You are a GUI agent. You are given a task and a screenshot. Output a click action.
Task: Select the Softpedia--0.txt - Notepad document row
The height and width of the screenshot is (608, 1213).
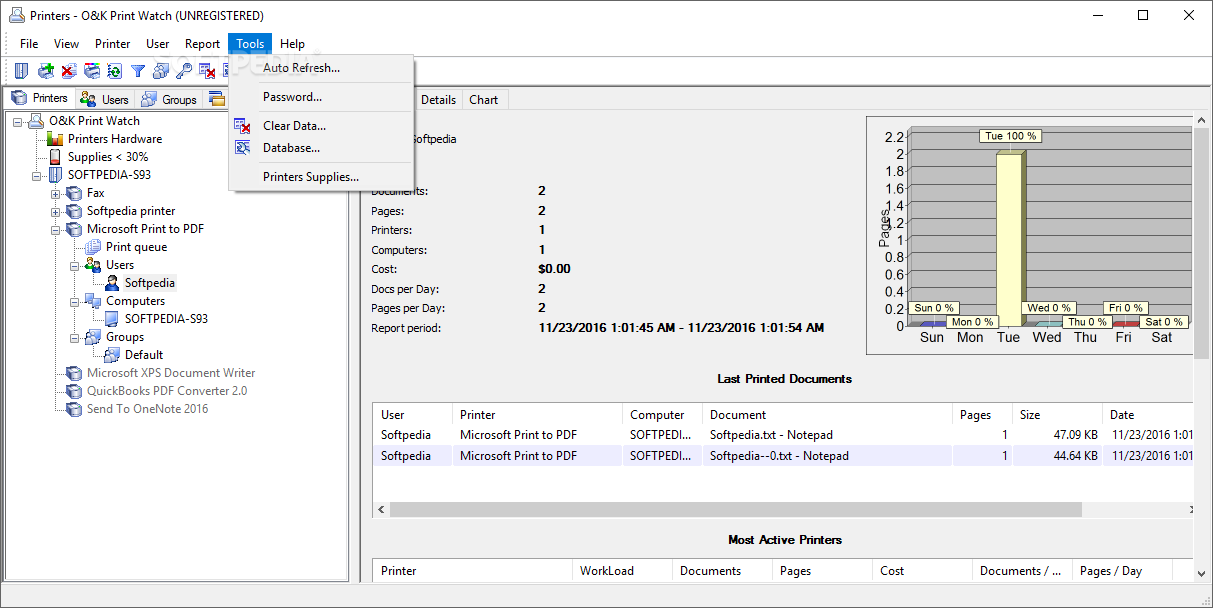[x=783, y=456]
